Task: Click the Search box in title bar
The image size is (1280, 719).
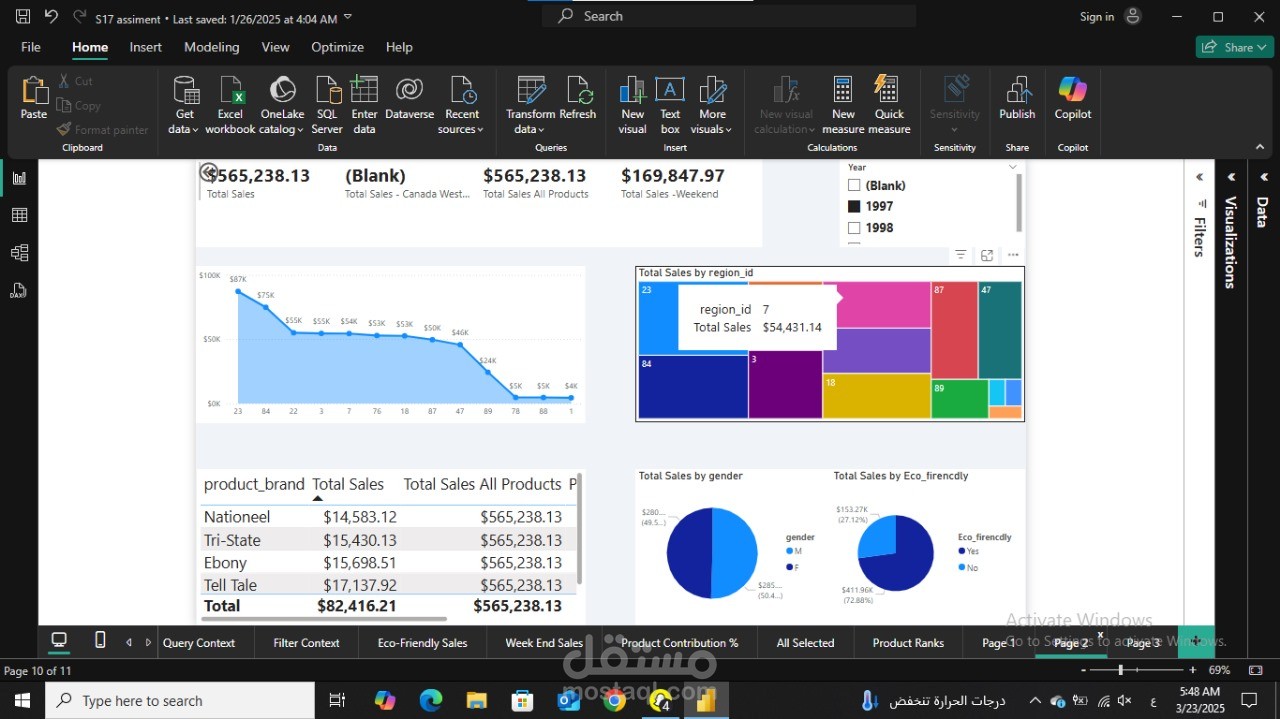Action: [729, 16]
